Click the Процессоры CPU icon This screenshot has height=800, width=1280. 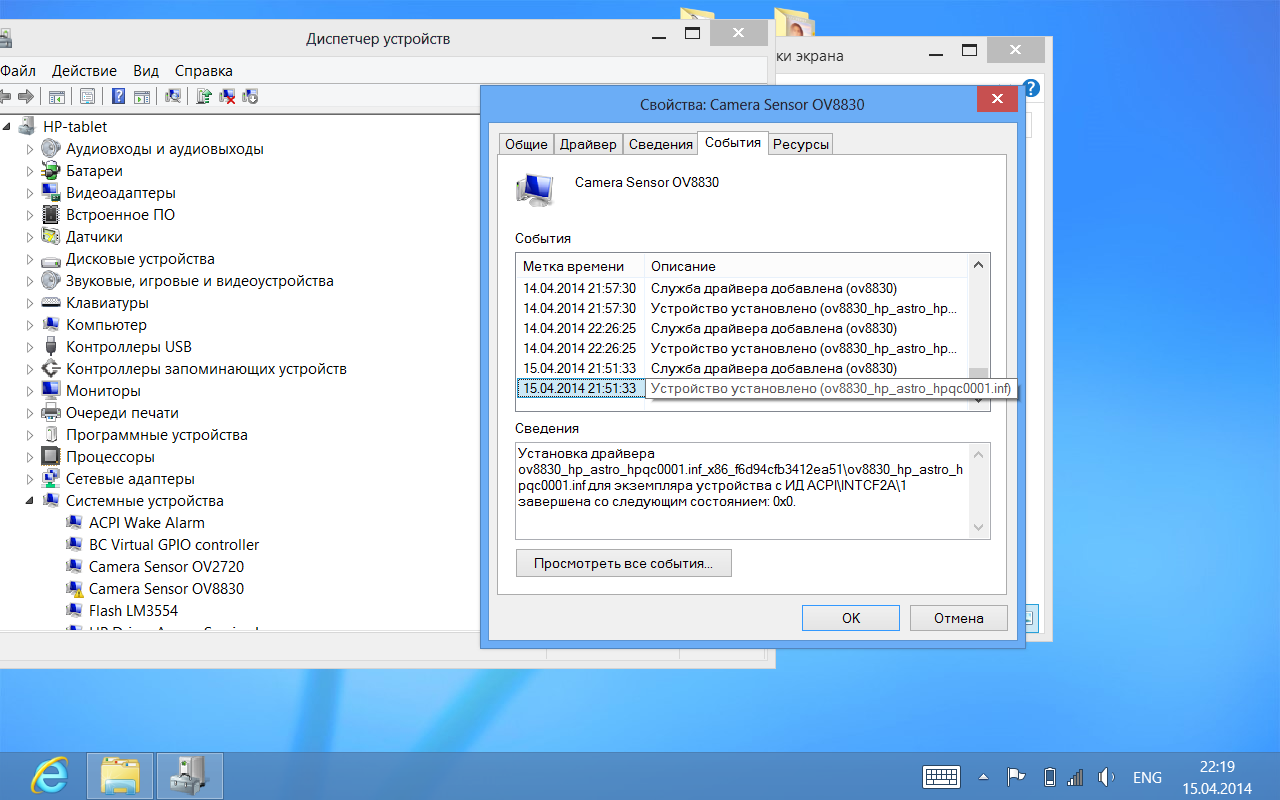51,457
